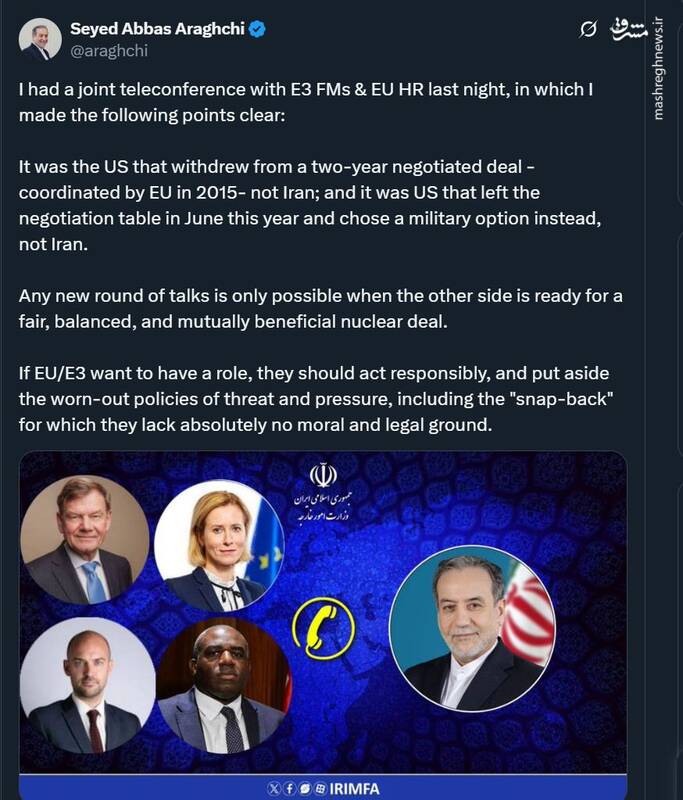Click the IRIMFA footer label

pyautogui.click(x=354, y=789)
